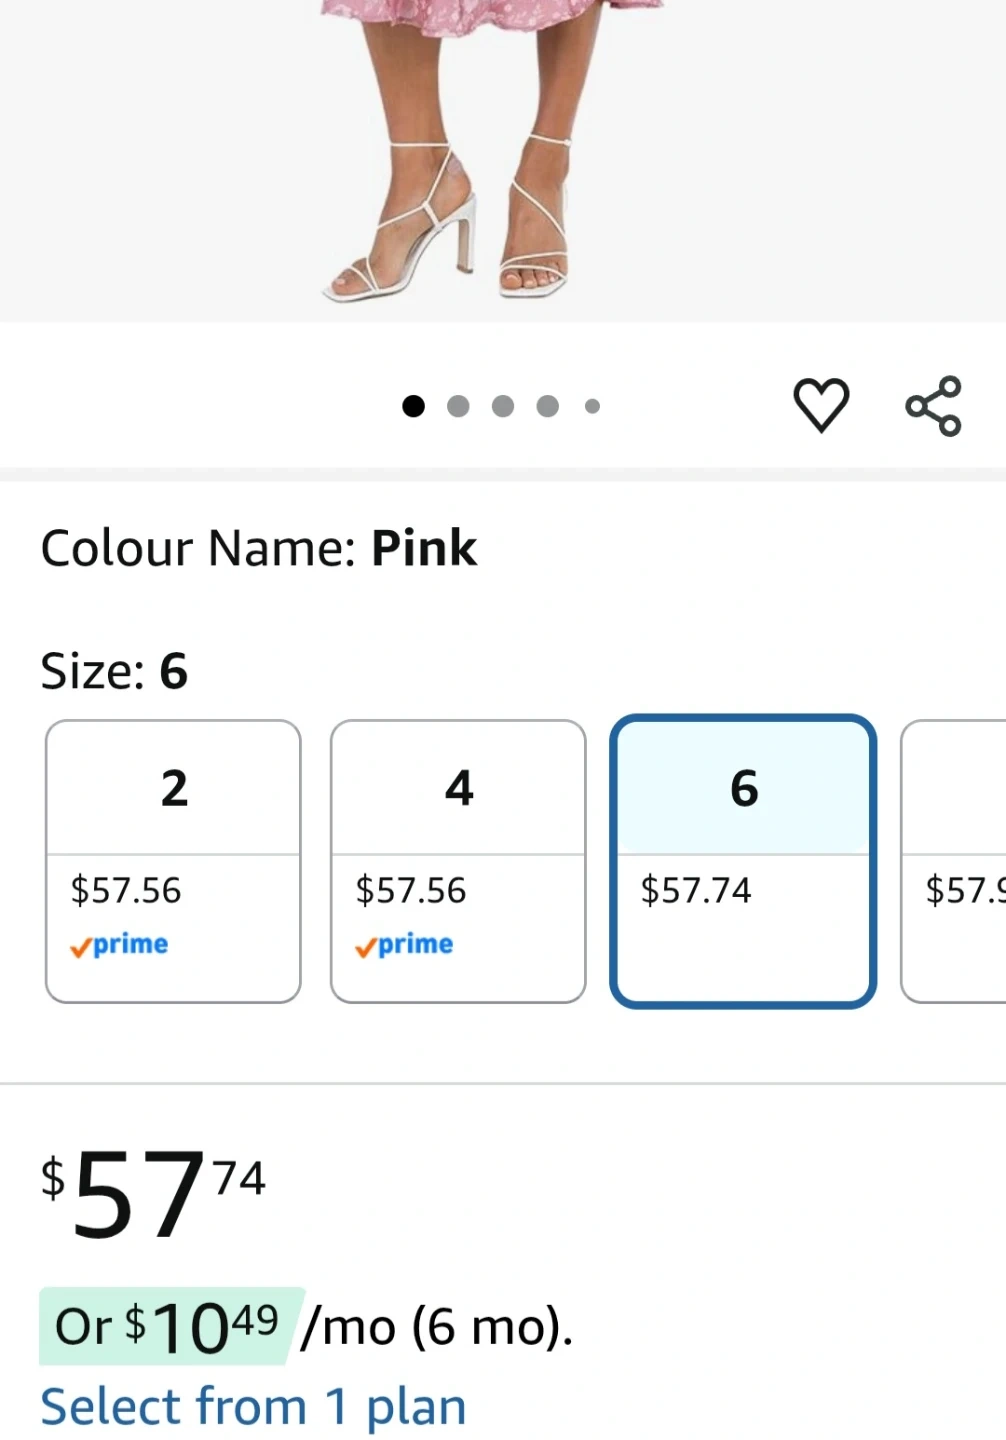Tap prime badge under size 4

point(405,945)
